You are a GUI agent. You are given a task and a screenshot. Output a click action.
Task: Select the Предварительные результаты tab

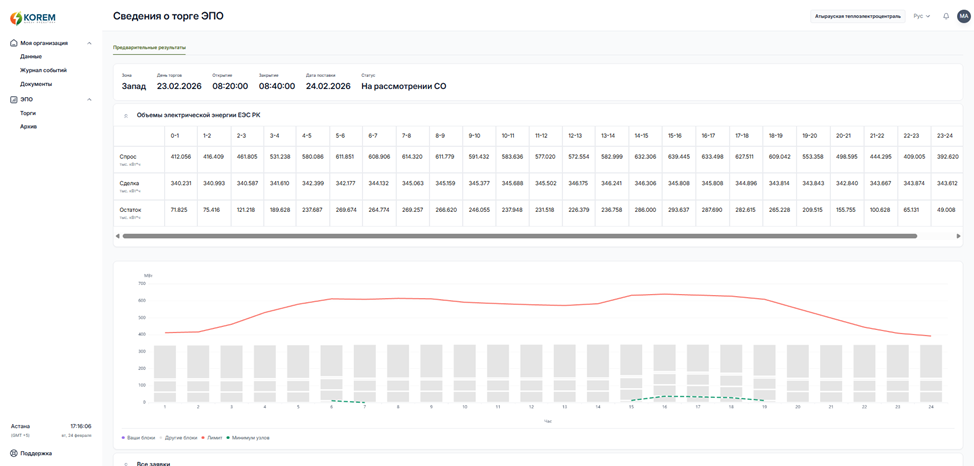pos(150,47)
